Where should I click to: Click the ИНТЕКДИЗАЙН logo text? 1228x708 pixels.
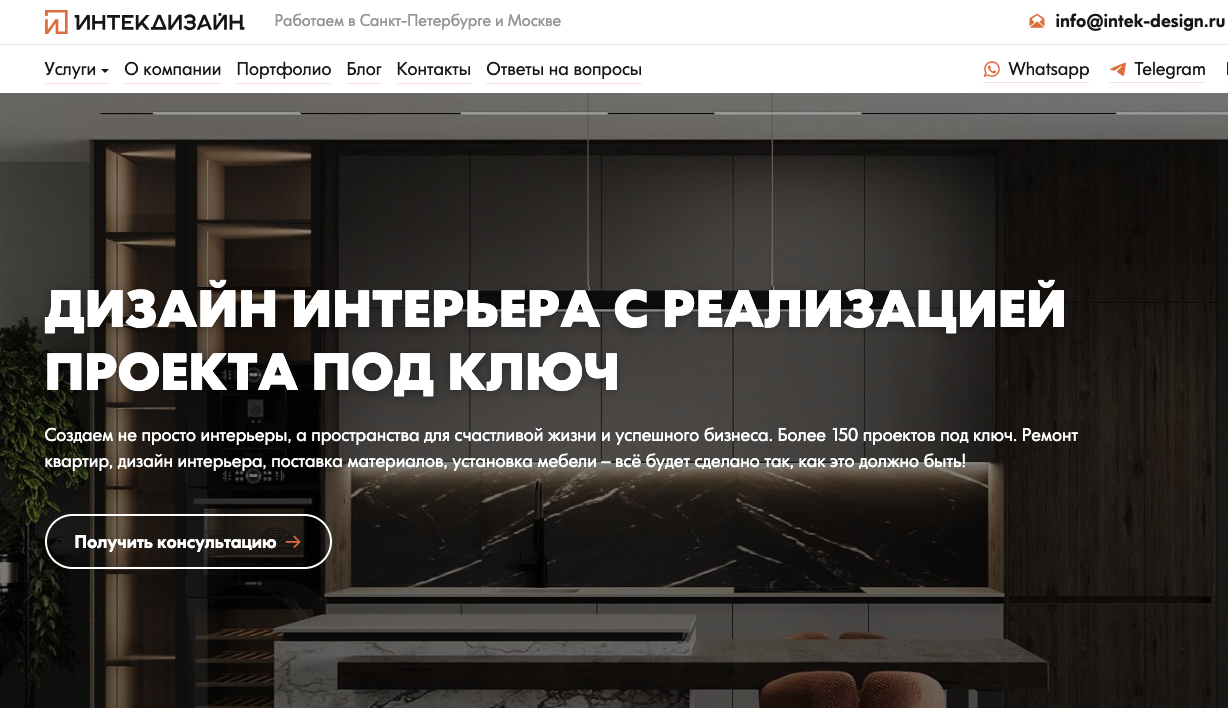click(159, 22)
